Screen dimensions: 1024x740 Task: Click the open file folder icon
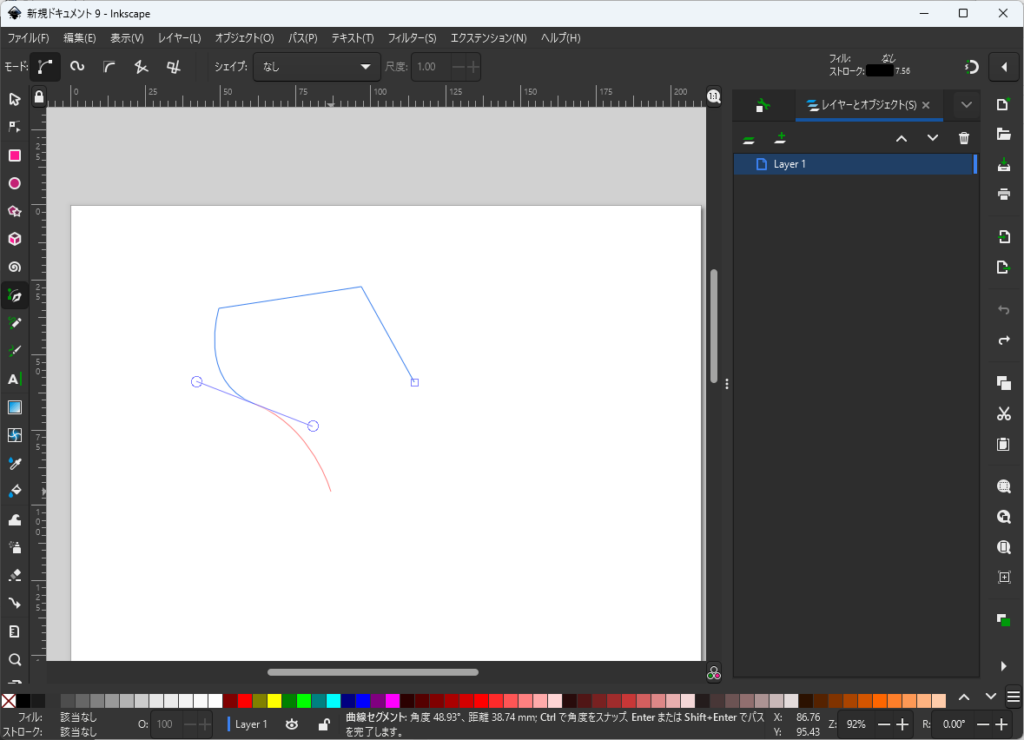pos(1004,135)
